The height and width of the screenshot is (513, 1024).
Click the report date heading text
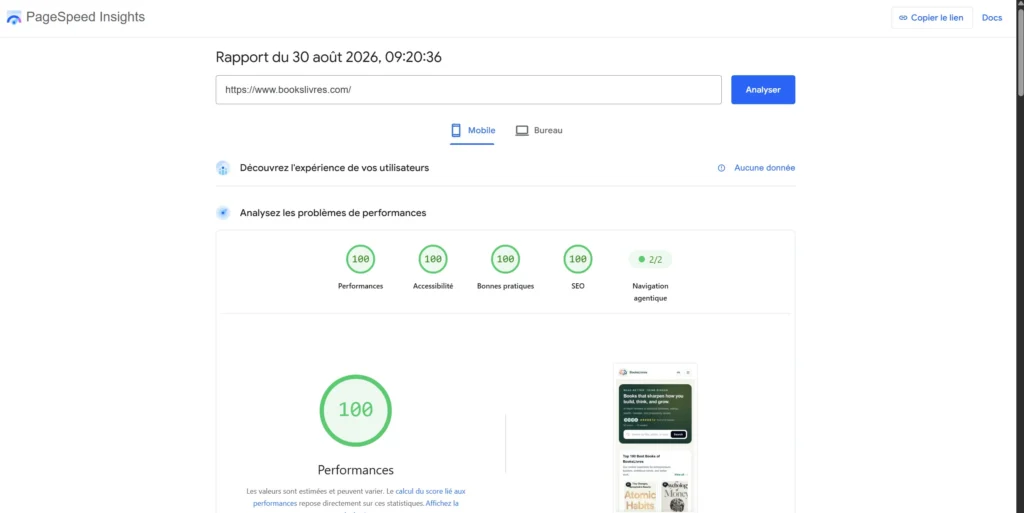click(x=328, y=57)
